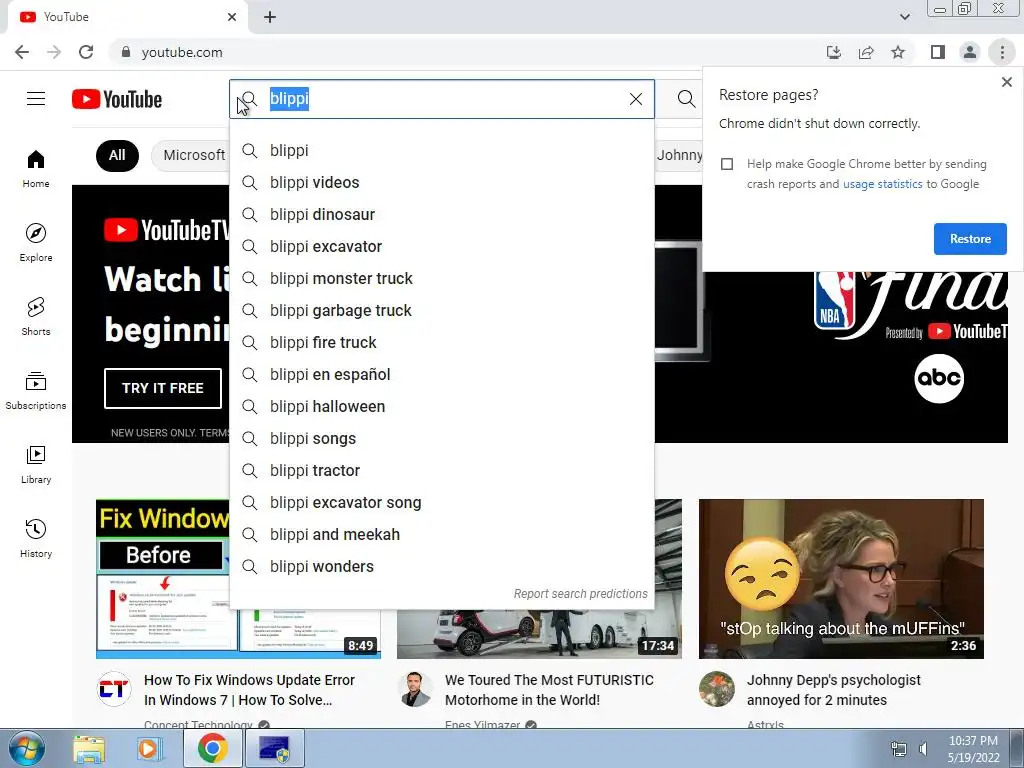Choose suggestion "blippi en español"
1024x768 pixels.
pyautogui.click(x=441, y=374)
